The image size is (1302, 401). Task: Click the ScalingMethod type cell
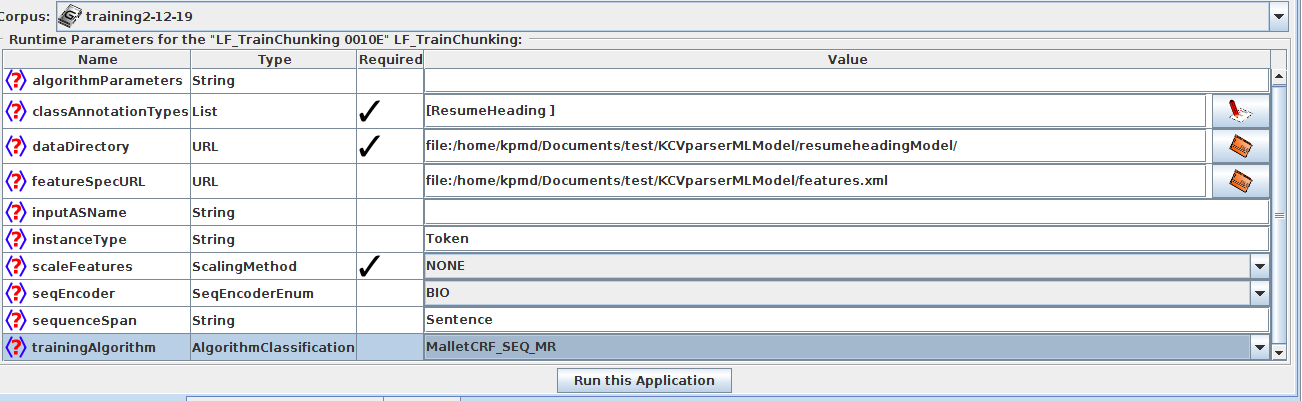(x=273, y=266)
